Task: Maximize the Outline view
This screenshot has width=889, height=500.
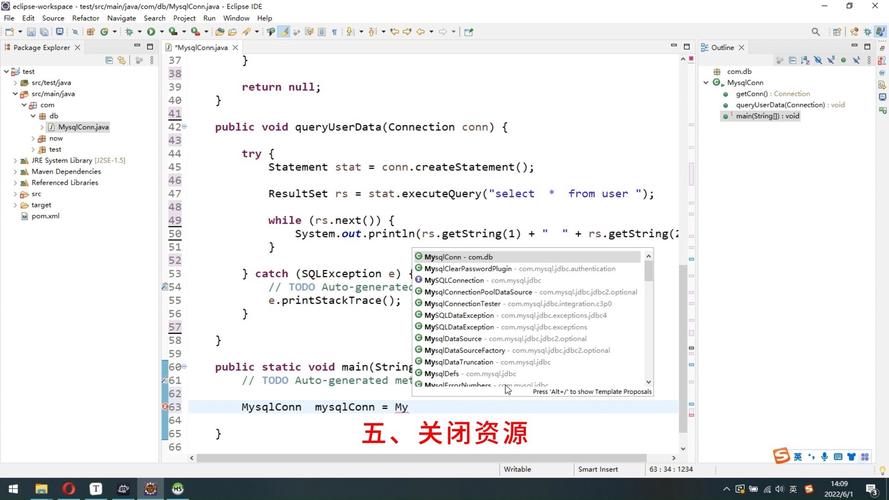Action: click(867, 46)
